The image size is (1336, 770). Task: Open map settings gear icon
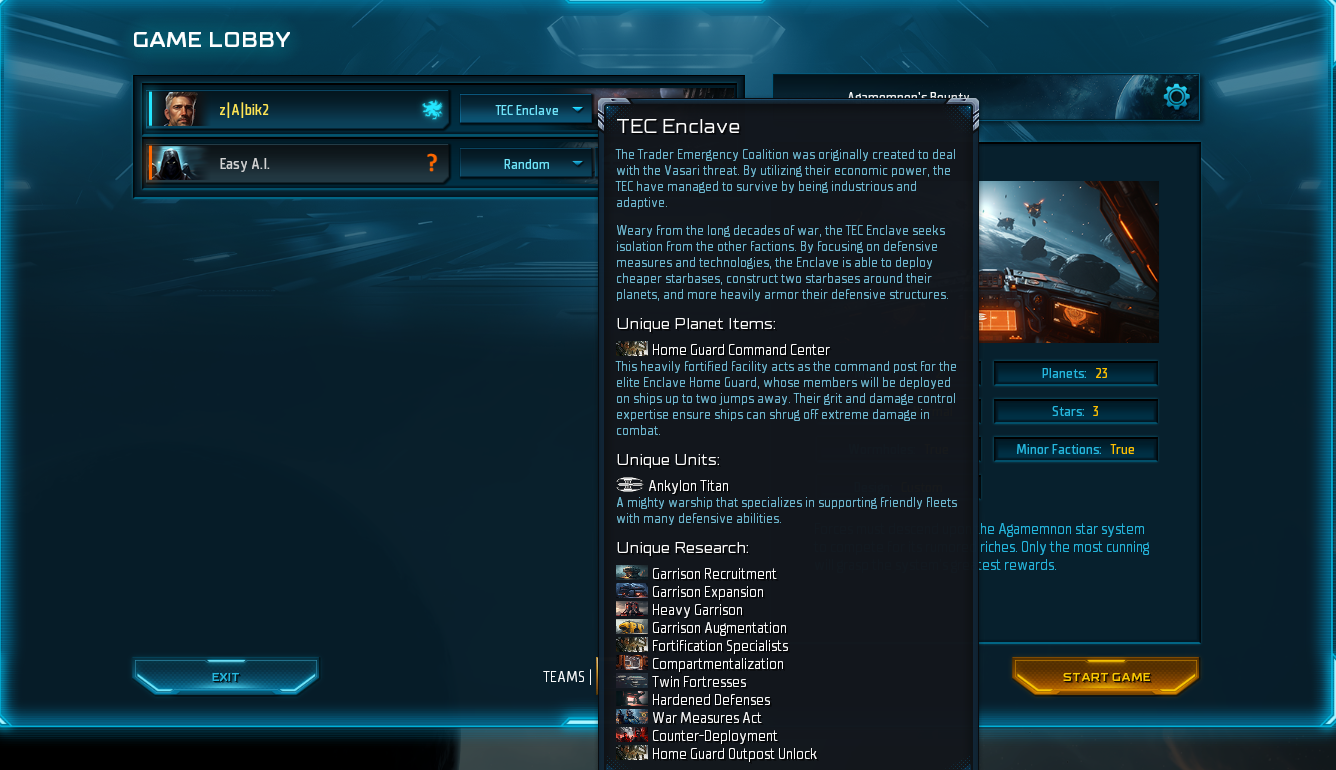[1176, 96]
